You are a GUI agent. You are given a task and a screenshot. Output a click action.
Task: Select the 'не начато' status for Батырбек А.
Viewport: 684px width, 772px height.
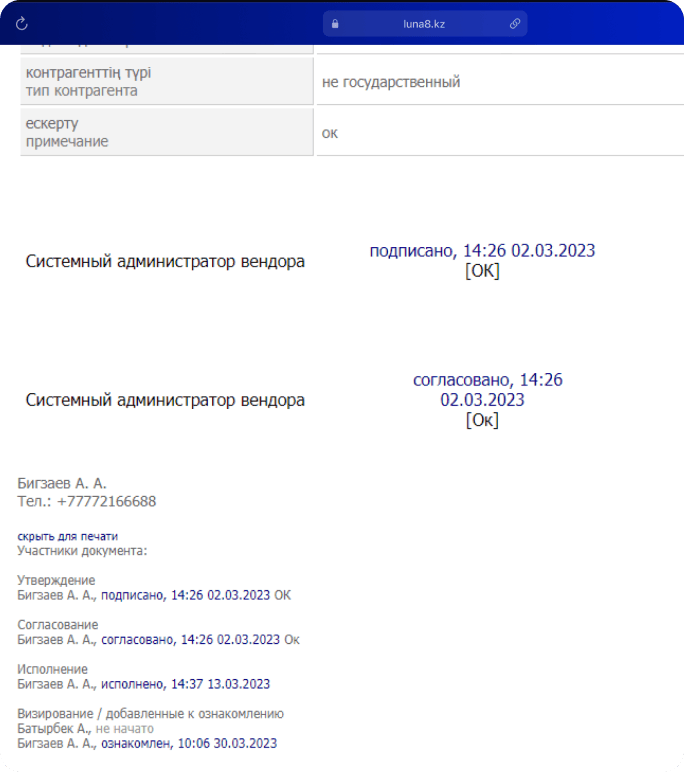click(125, 729)
